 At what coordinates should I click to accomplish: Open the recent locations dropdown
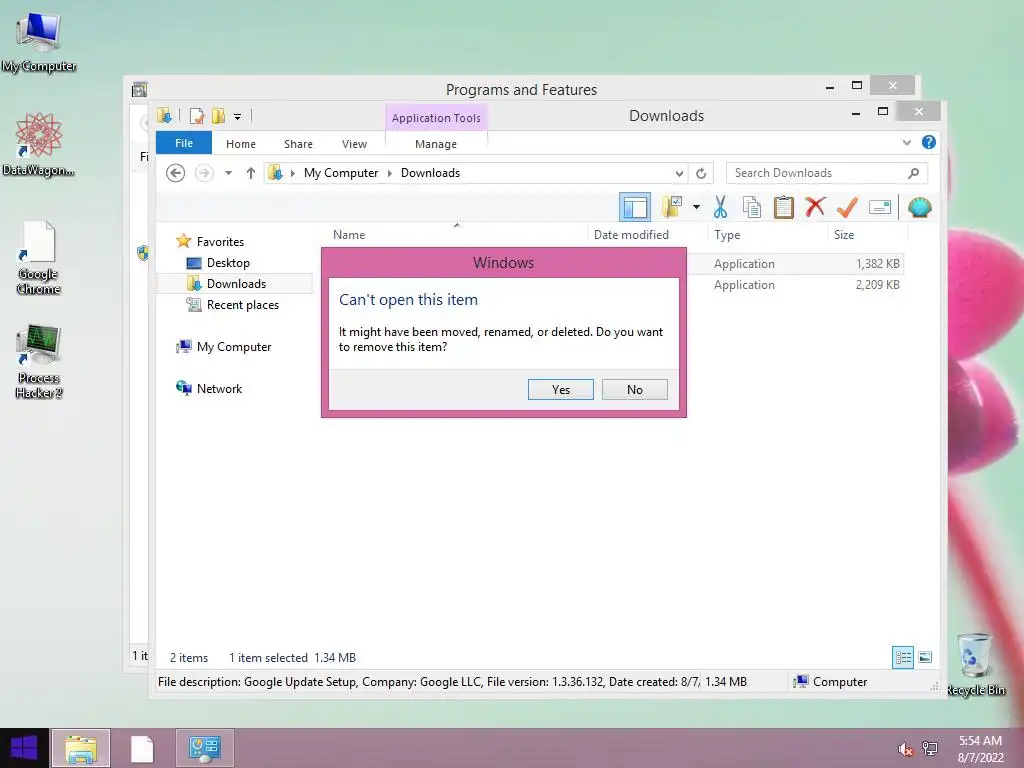[229, 173]
